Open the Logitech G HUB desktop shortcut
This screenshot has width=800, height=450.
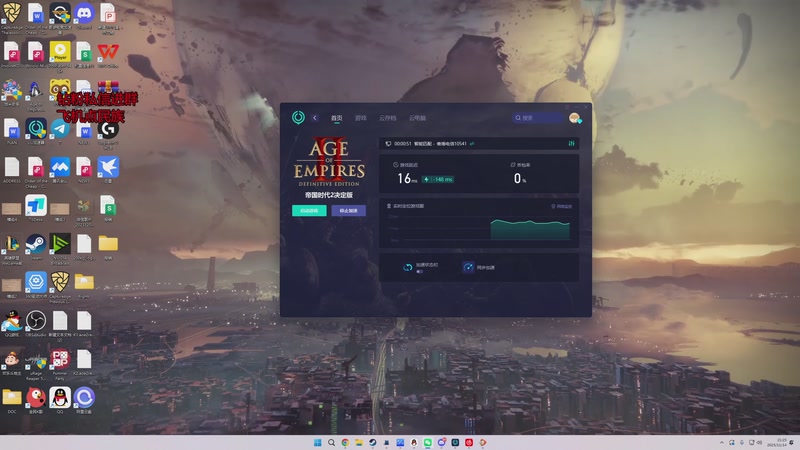pos(108,129)
